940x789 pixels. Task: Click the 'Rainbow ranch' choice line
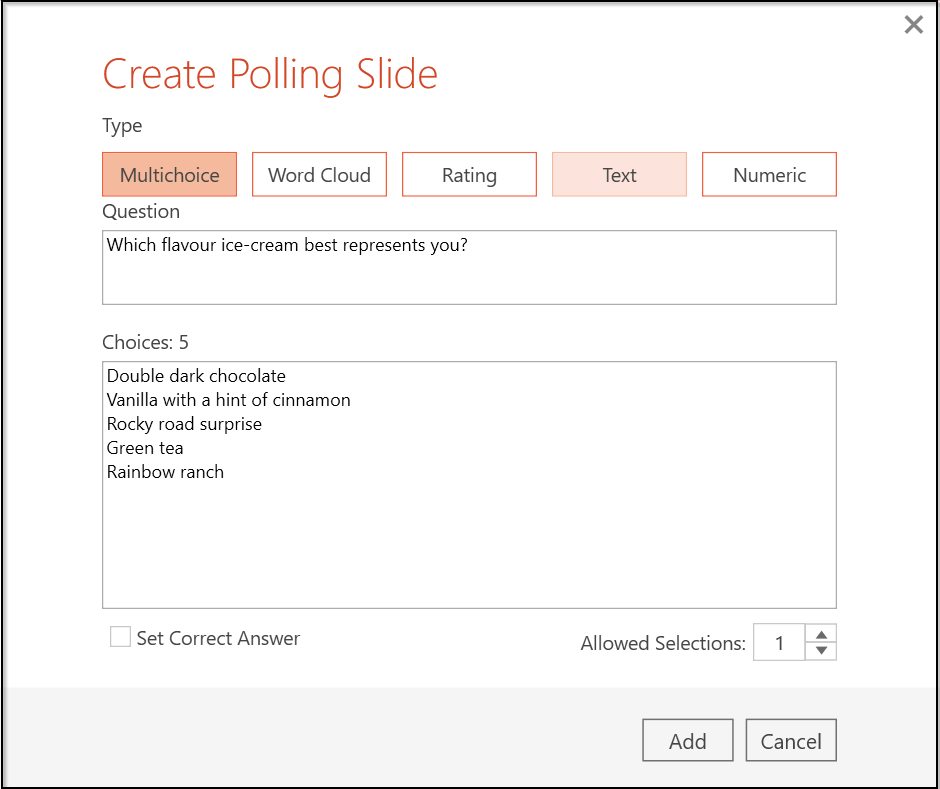[165, 472]
